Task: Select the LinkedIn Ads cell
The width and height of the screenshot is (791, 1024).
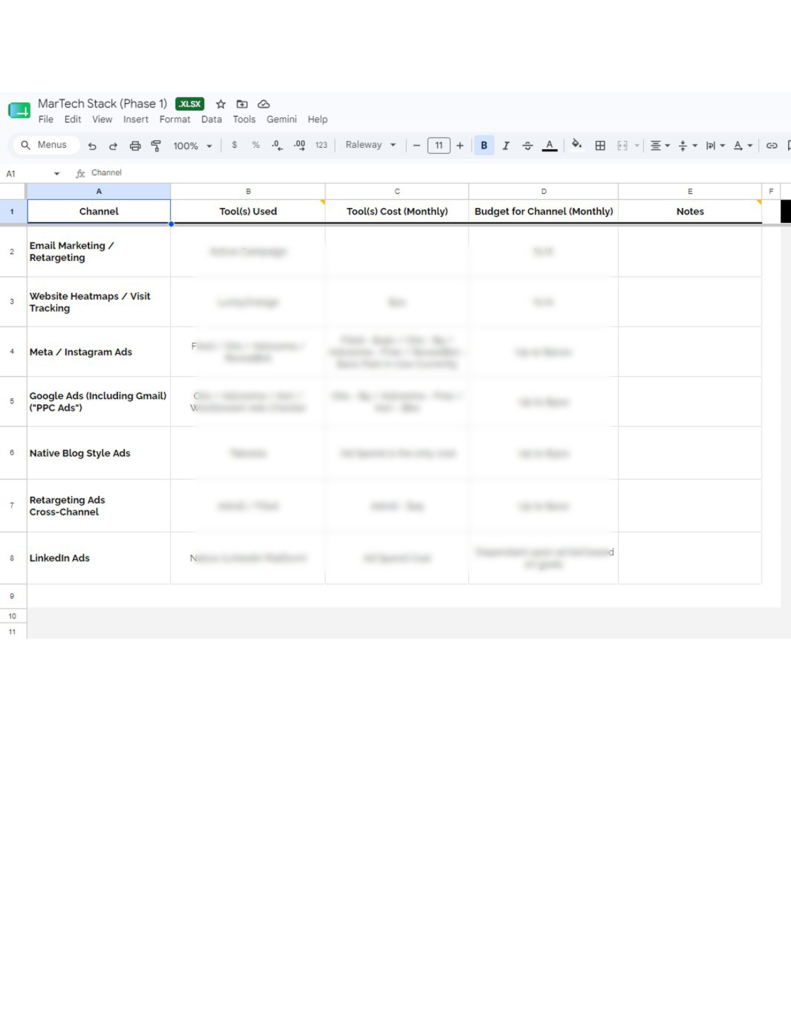Action: [99, 558]
